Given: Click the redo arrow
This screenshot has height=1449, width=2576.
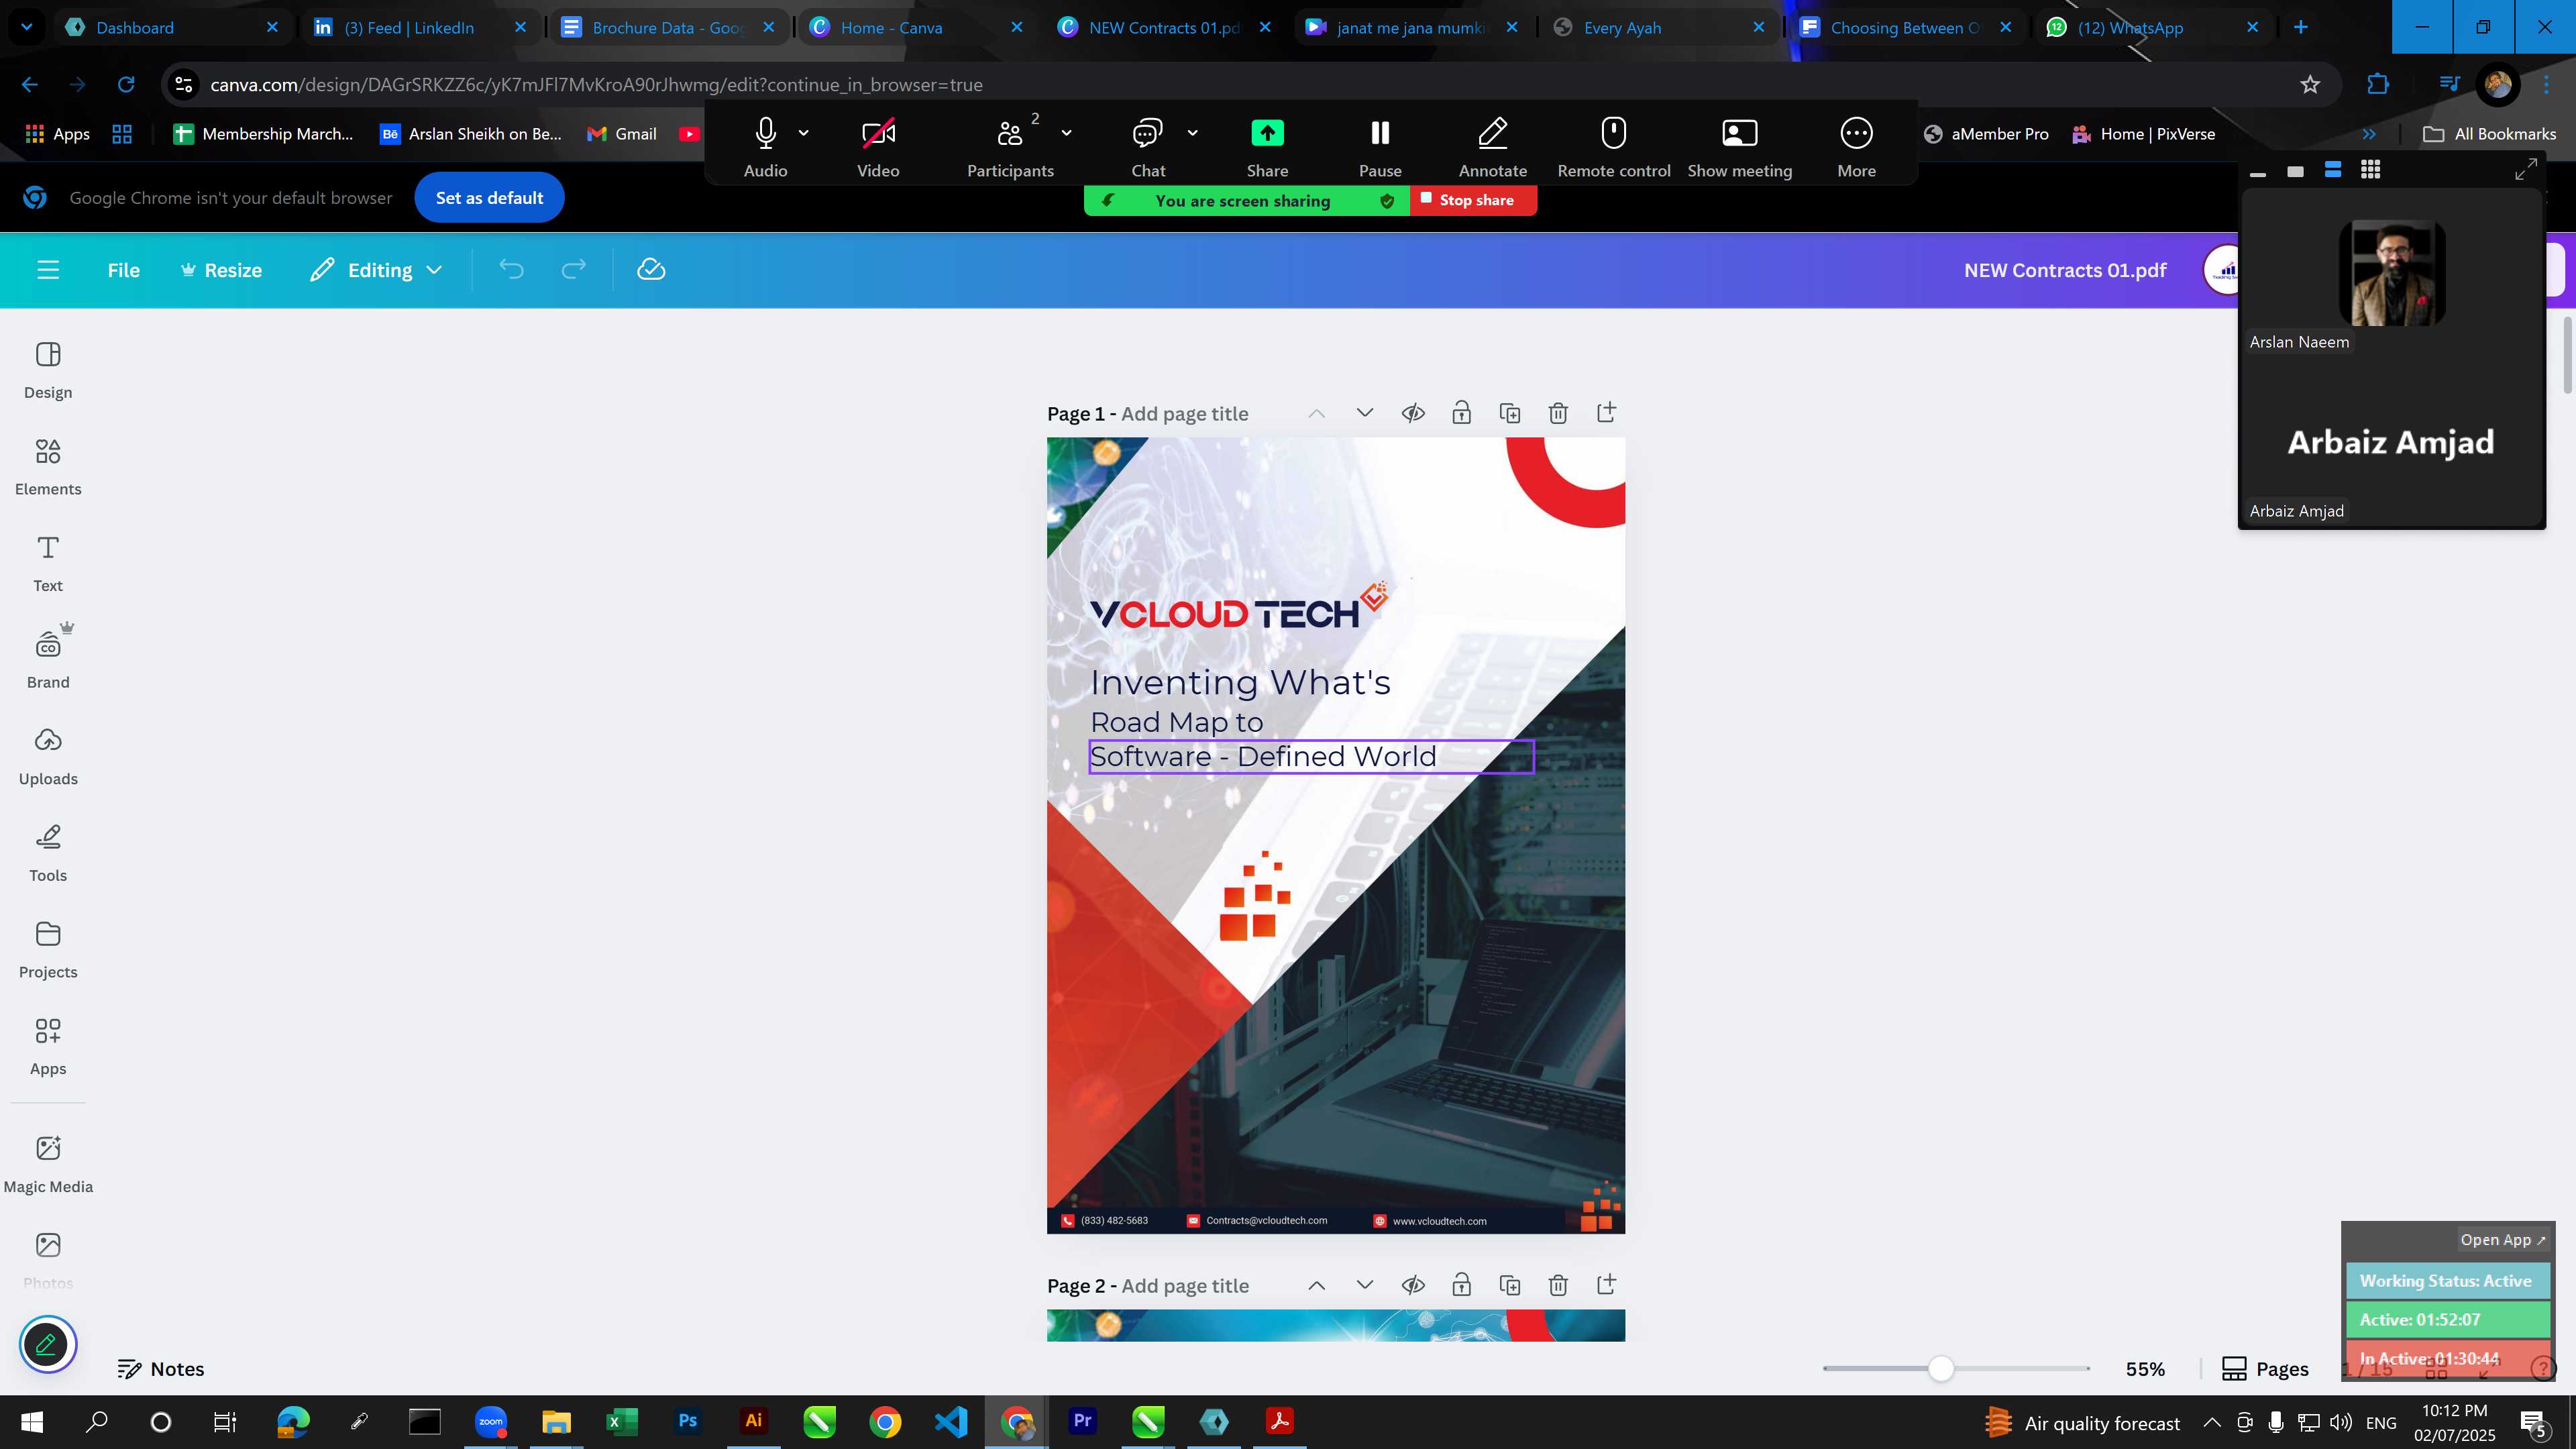Looking at the screenshot, I should tap(573, 270).
